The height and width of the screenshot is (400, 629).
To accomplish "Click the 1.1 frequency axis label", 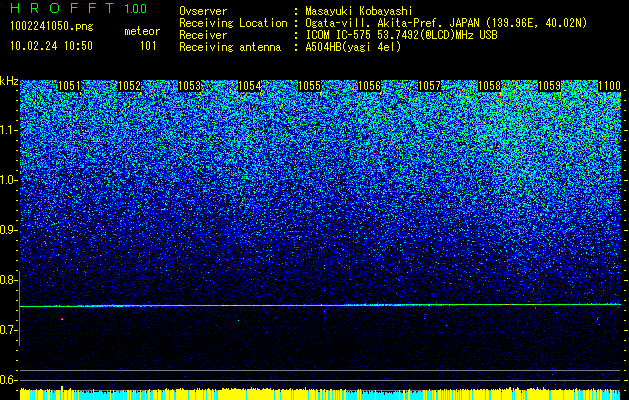I will (x=8, y=130).
